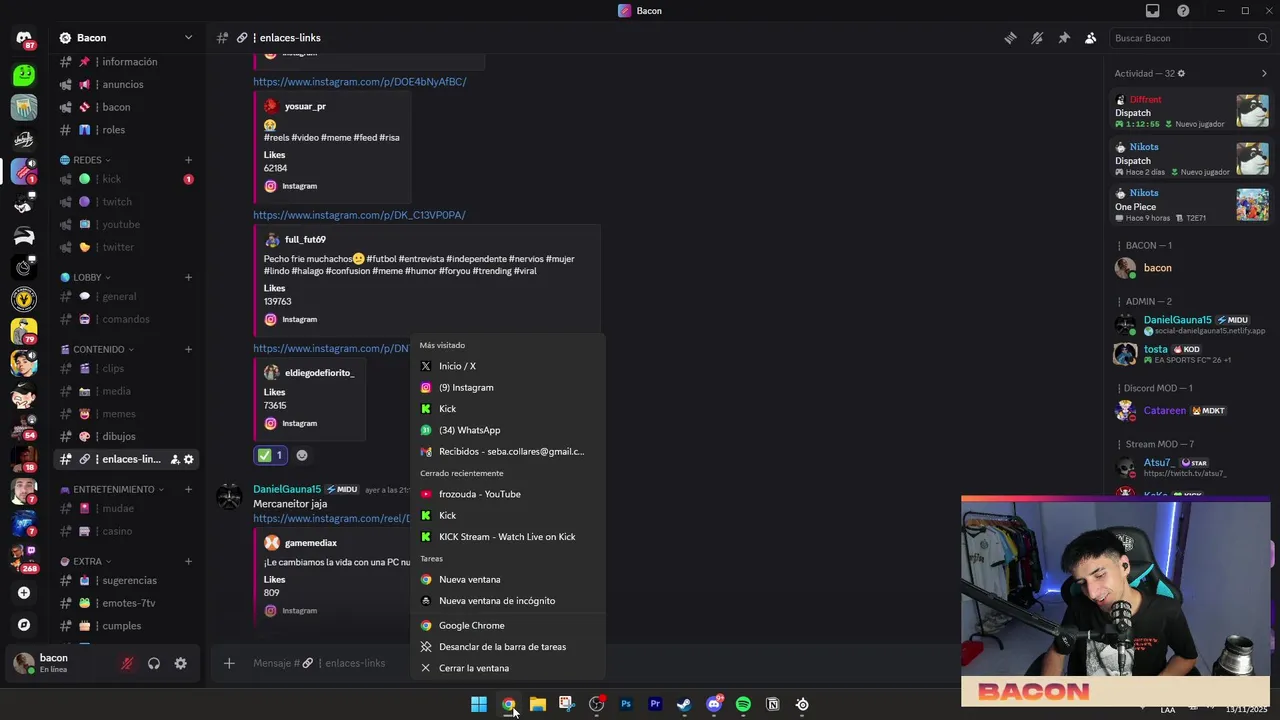Screen dimensions: 1280x720
Task: Open the full_fut69 embed author
Action: [305, 240]
